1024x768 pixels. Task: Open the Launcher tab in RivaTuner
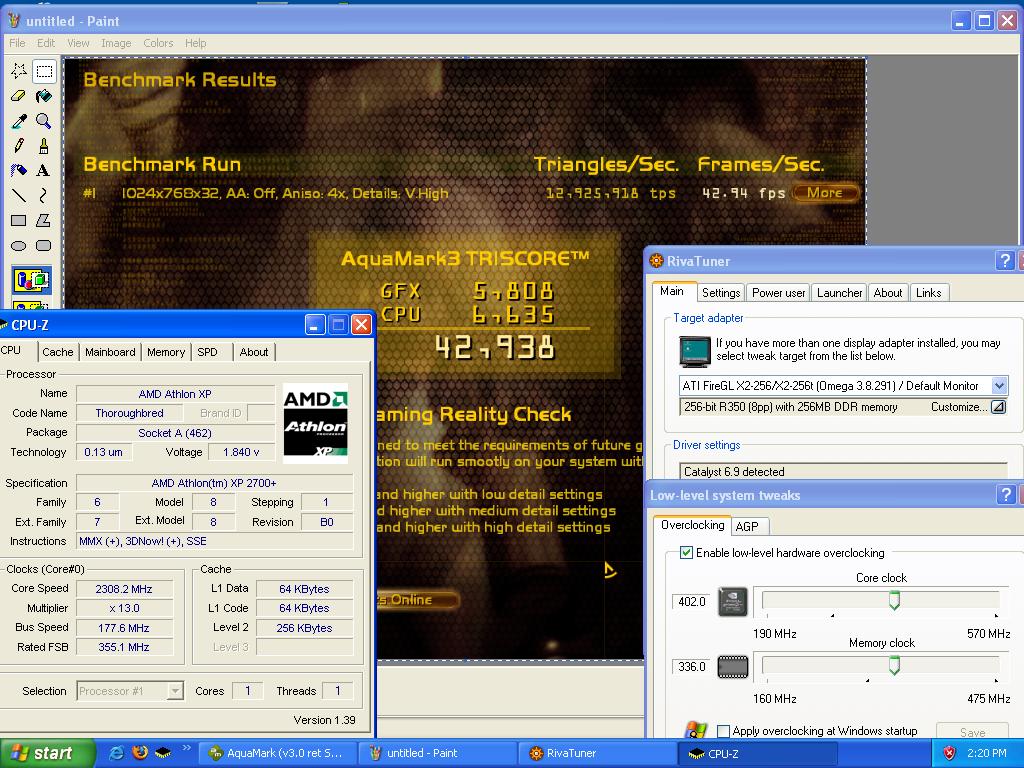[x=840, y=293]
